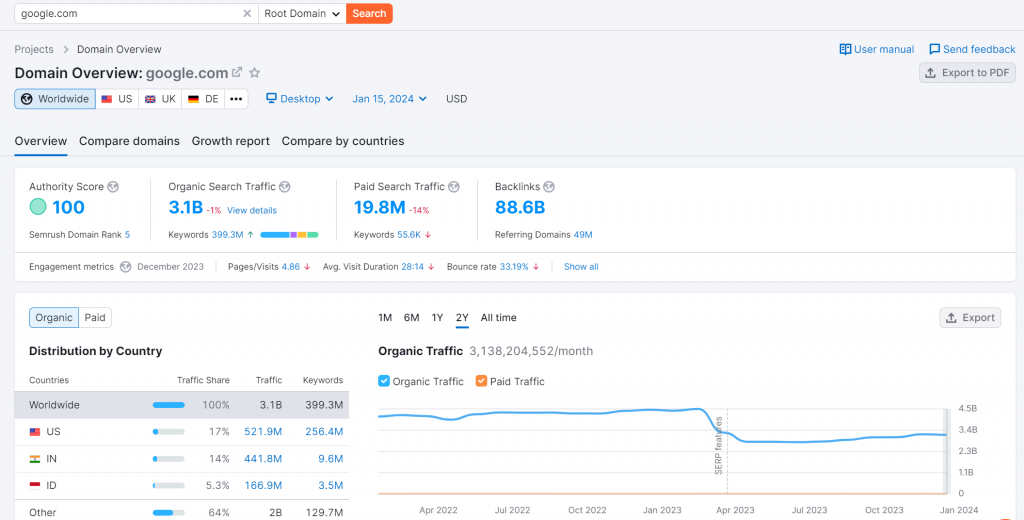The image size is (1024, 520).
Task: Select the Worldwide row in country table
Action: click(x=182, y=405)
